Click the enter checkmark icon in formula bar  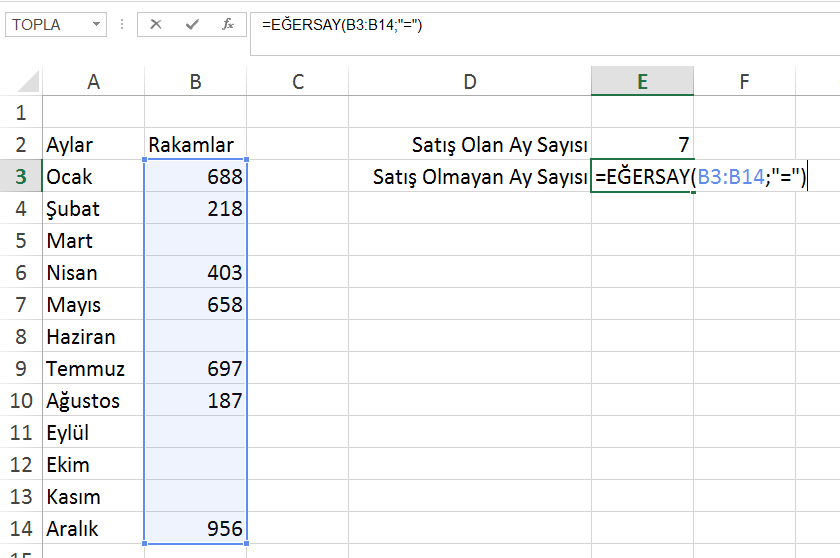point(192,24)
